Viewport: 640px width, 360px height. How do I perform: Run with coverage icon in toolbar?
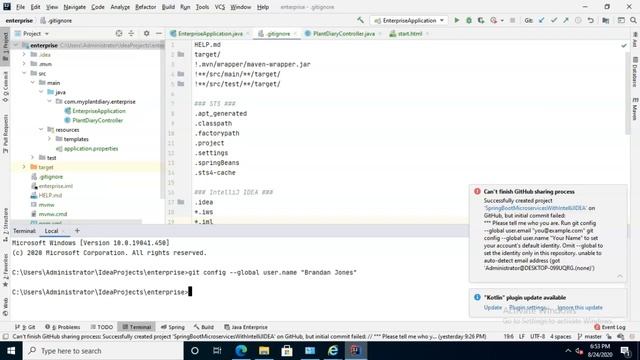[481, 20]
